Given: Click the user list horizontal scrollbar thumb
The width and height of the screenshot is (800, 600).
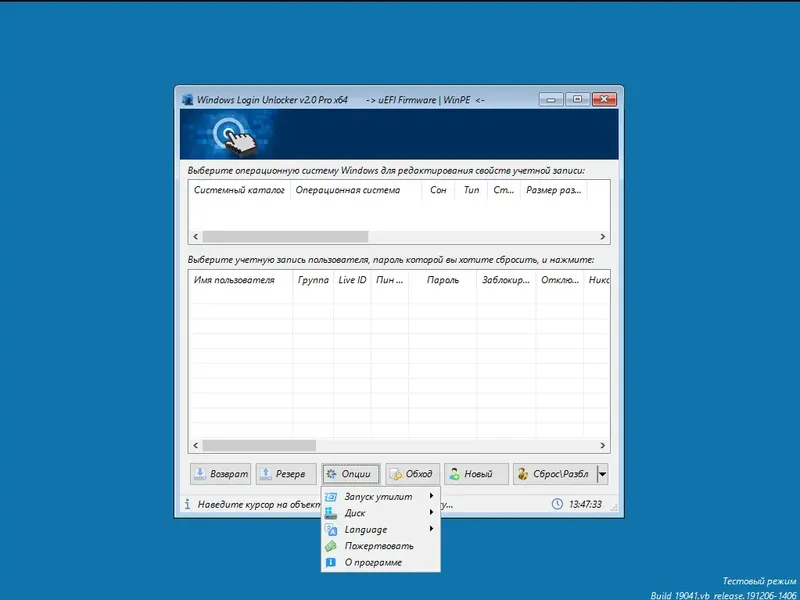Looking at the screenshot, I should [x=259, y=445].
